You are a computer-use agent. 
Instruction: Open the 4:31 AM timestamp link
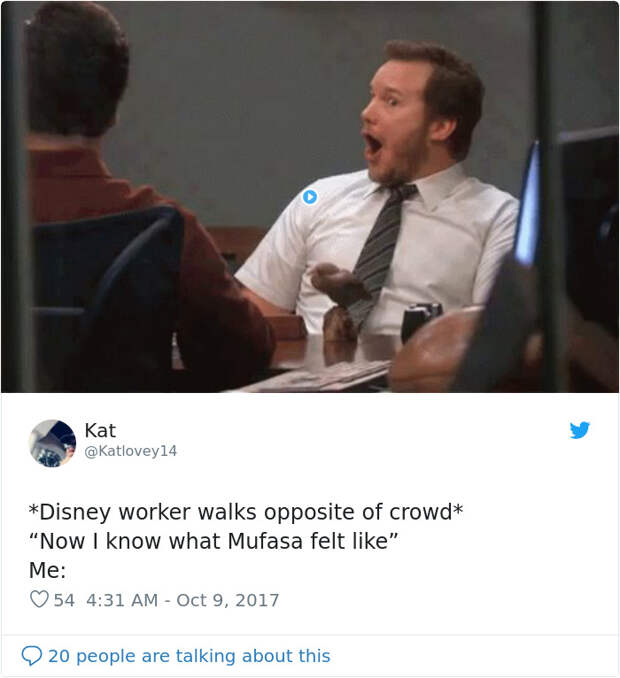pyautogui.click(x=122, y=600)
